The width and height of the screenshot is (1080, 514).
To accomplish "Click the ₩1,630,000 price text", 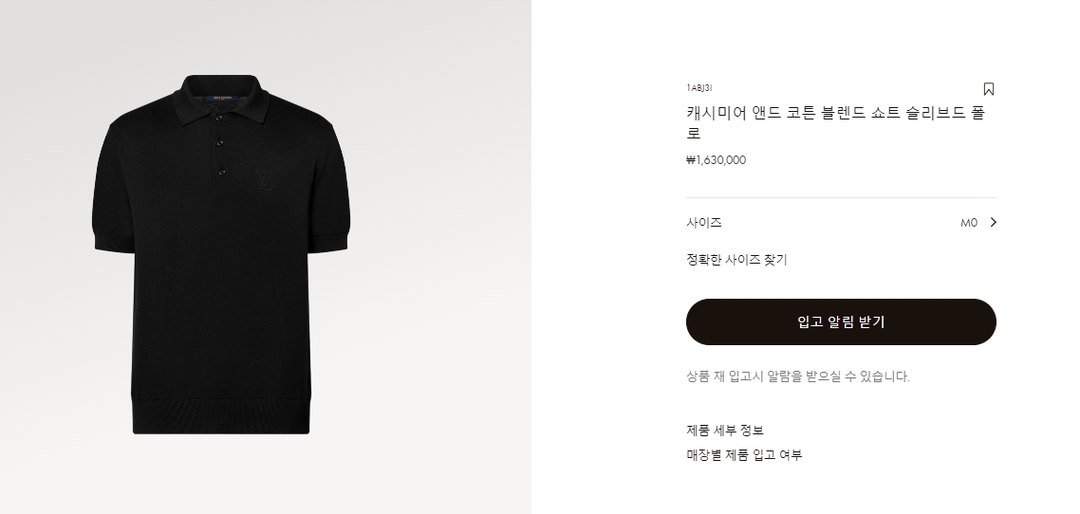I will [x=716, y=160].
